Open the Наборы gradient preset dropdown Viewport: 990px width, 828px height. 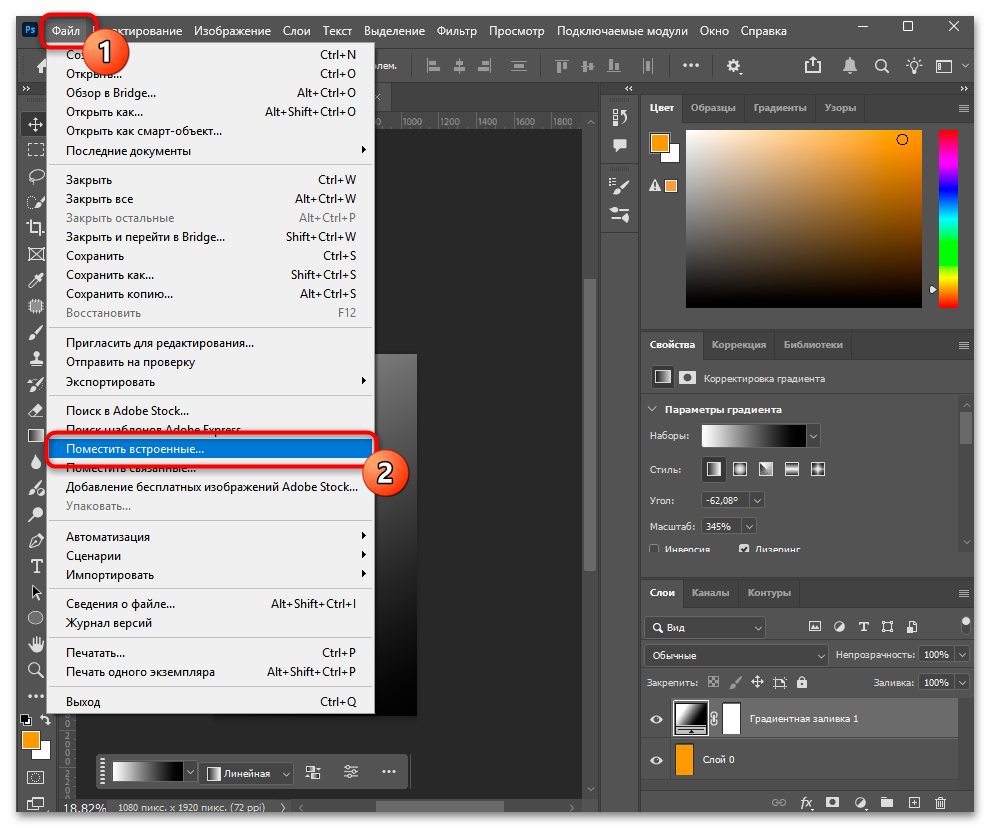[x=813, y=436]
